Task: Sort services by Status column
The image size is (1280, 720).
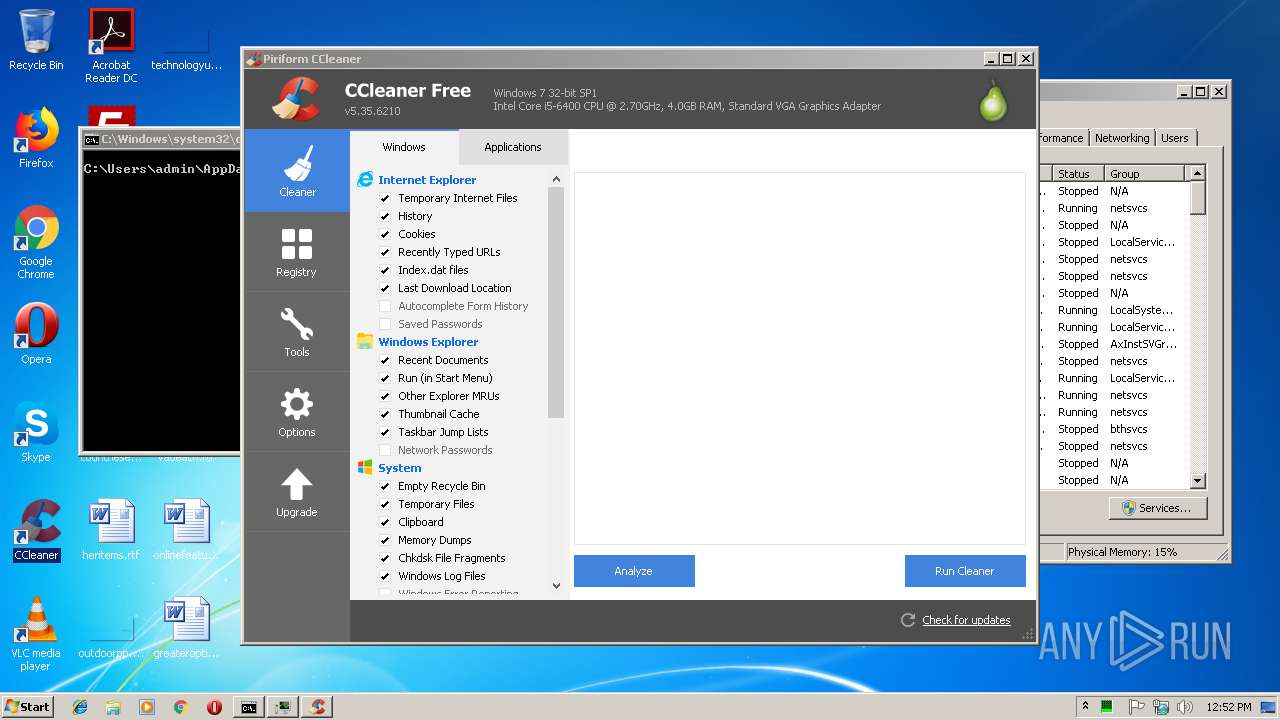Action: 1078,173
